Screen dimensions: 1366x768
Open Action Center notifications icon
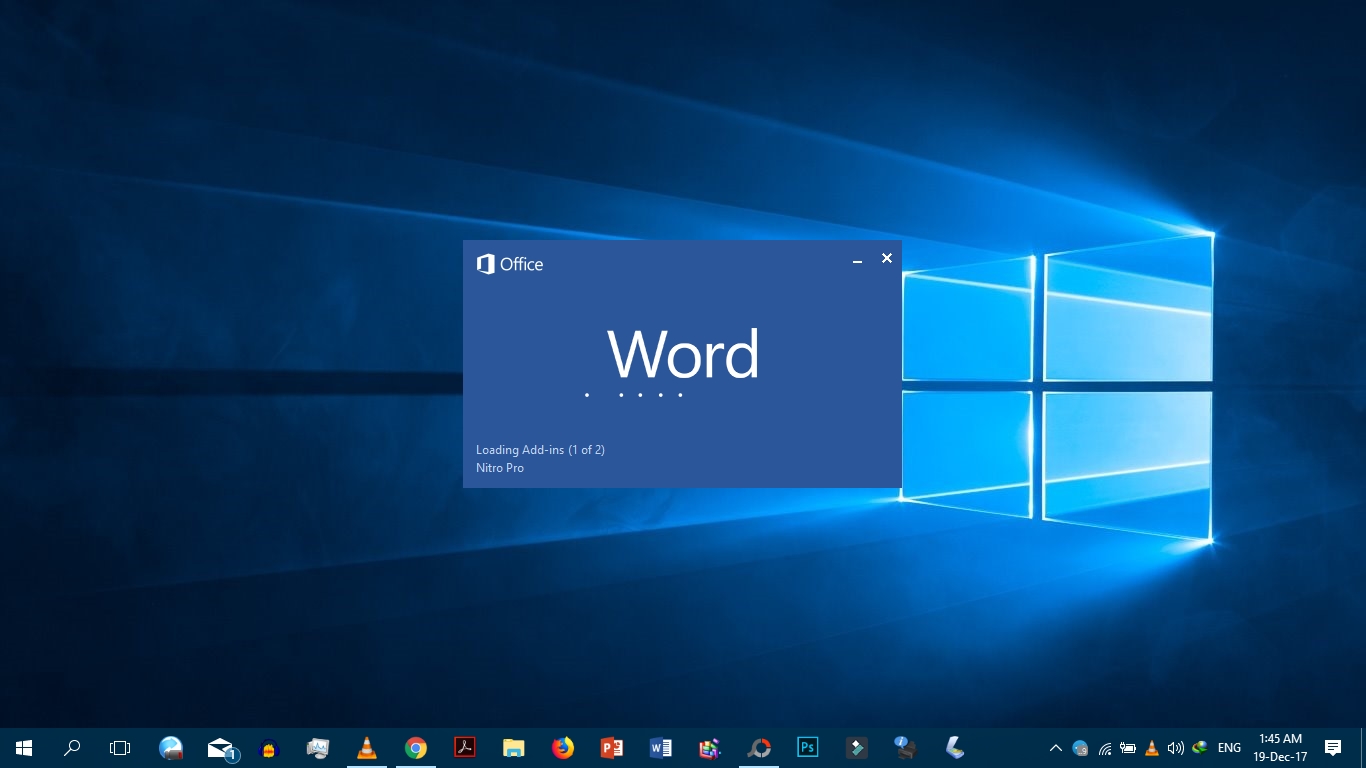point(1333,748)
